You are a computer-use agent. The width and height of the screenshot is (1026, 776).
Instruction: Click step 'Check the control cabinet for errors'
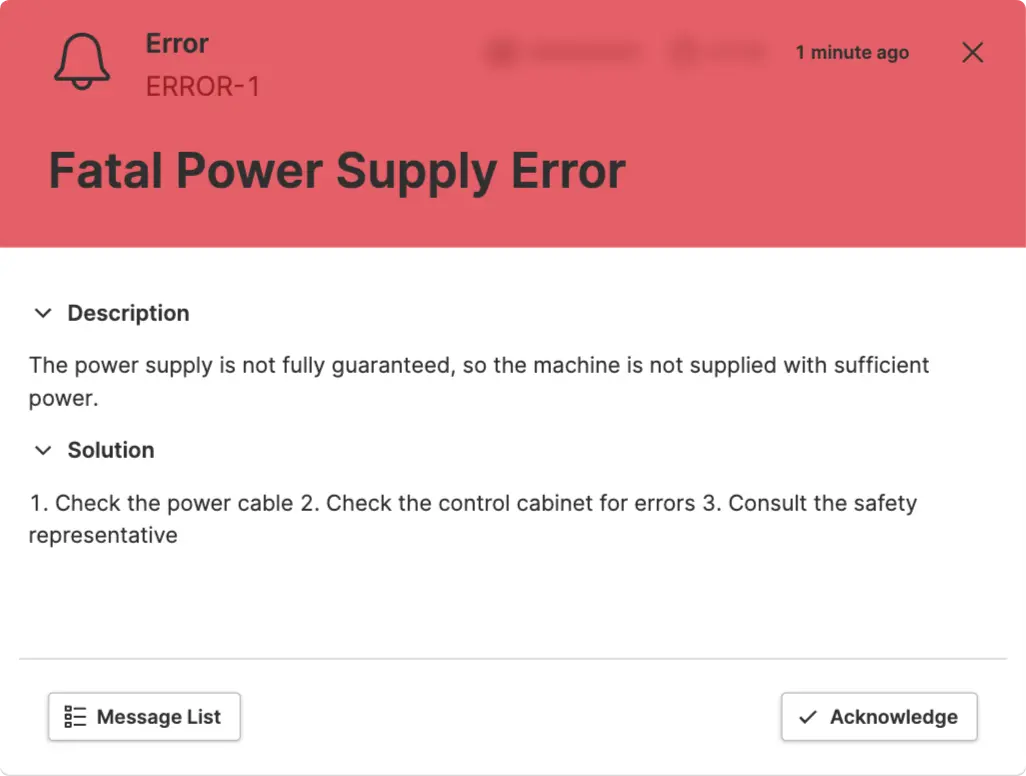498,502
